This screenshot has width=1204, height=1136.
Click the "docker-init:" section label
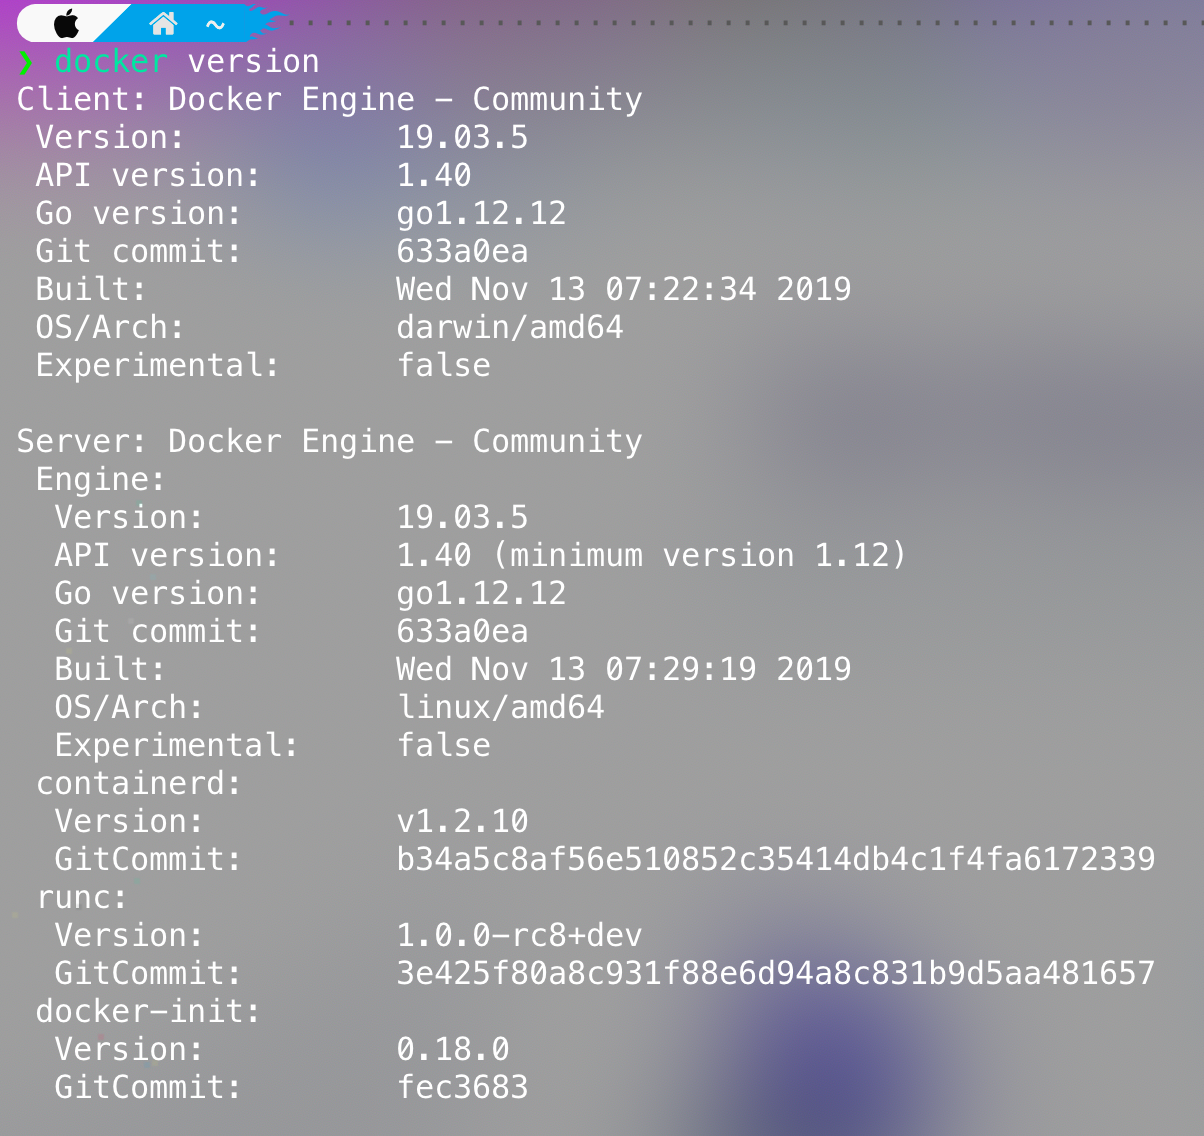[148, 1012]
